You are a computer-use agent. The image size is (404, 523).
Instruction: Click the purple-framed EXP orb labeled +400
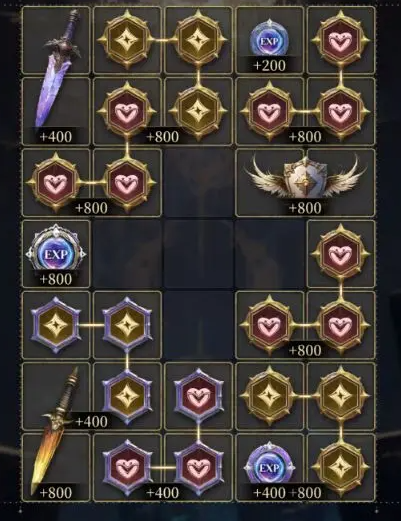click(270, 467)
